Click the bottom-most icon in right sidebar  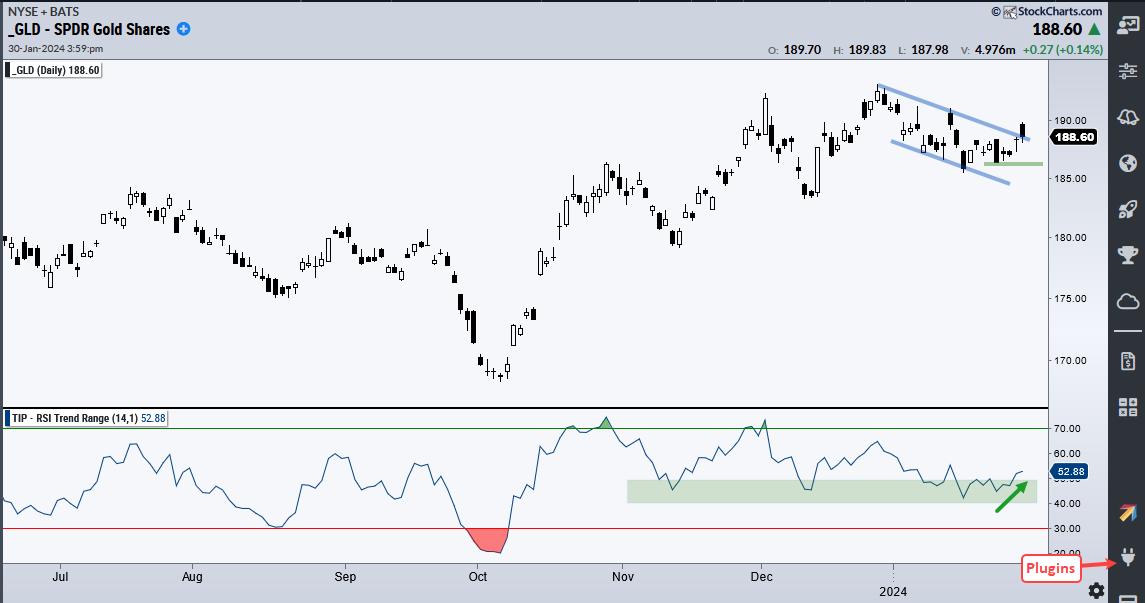1127,597
